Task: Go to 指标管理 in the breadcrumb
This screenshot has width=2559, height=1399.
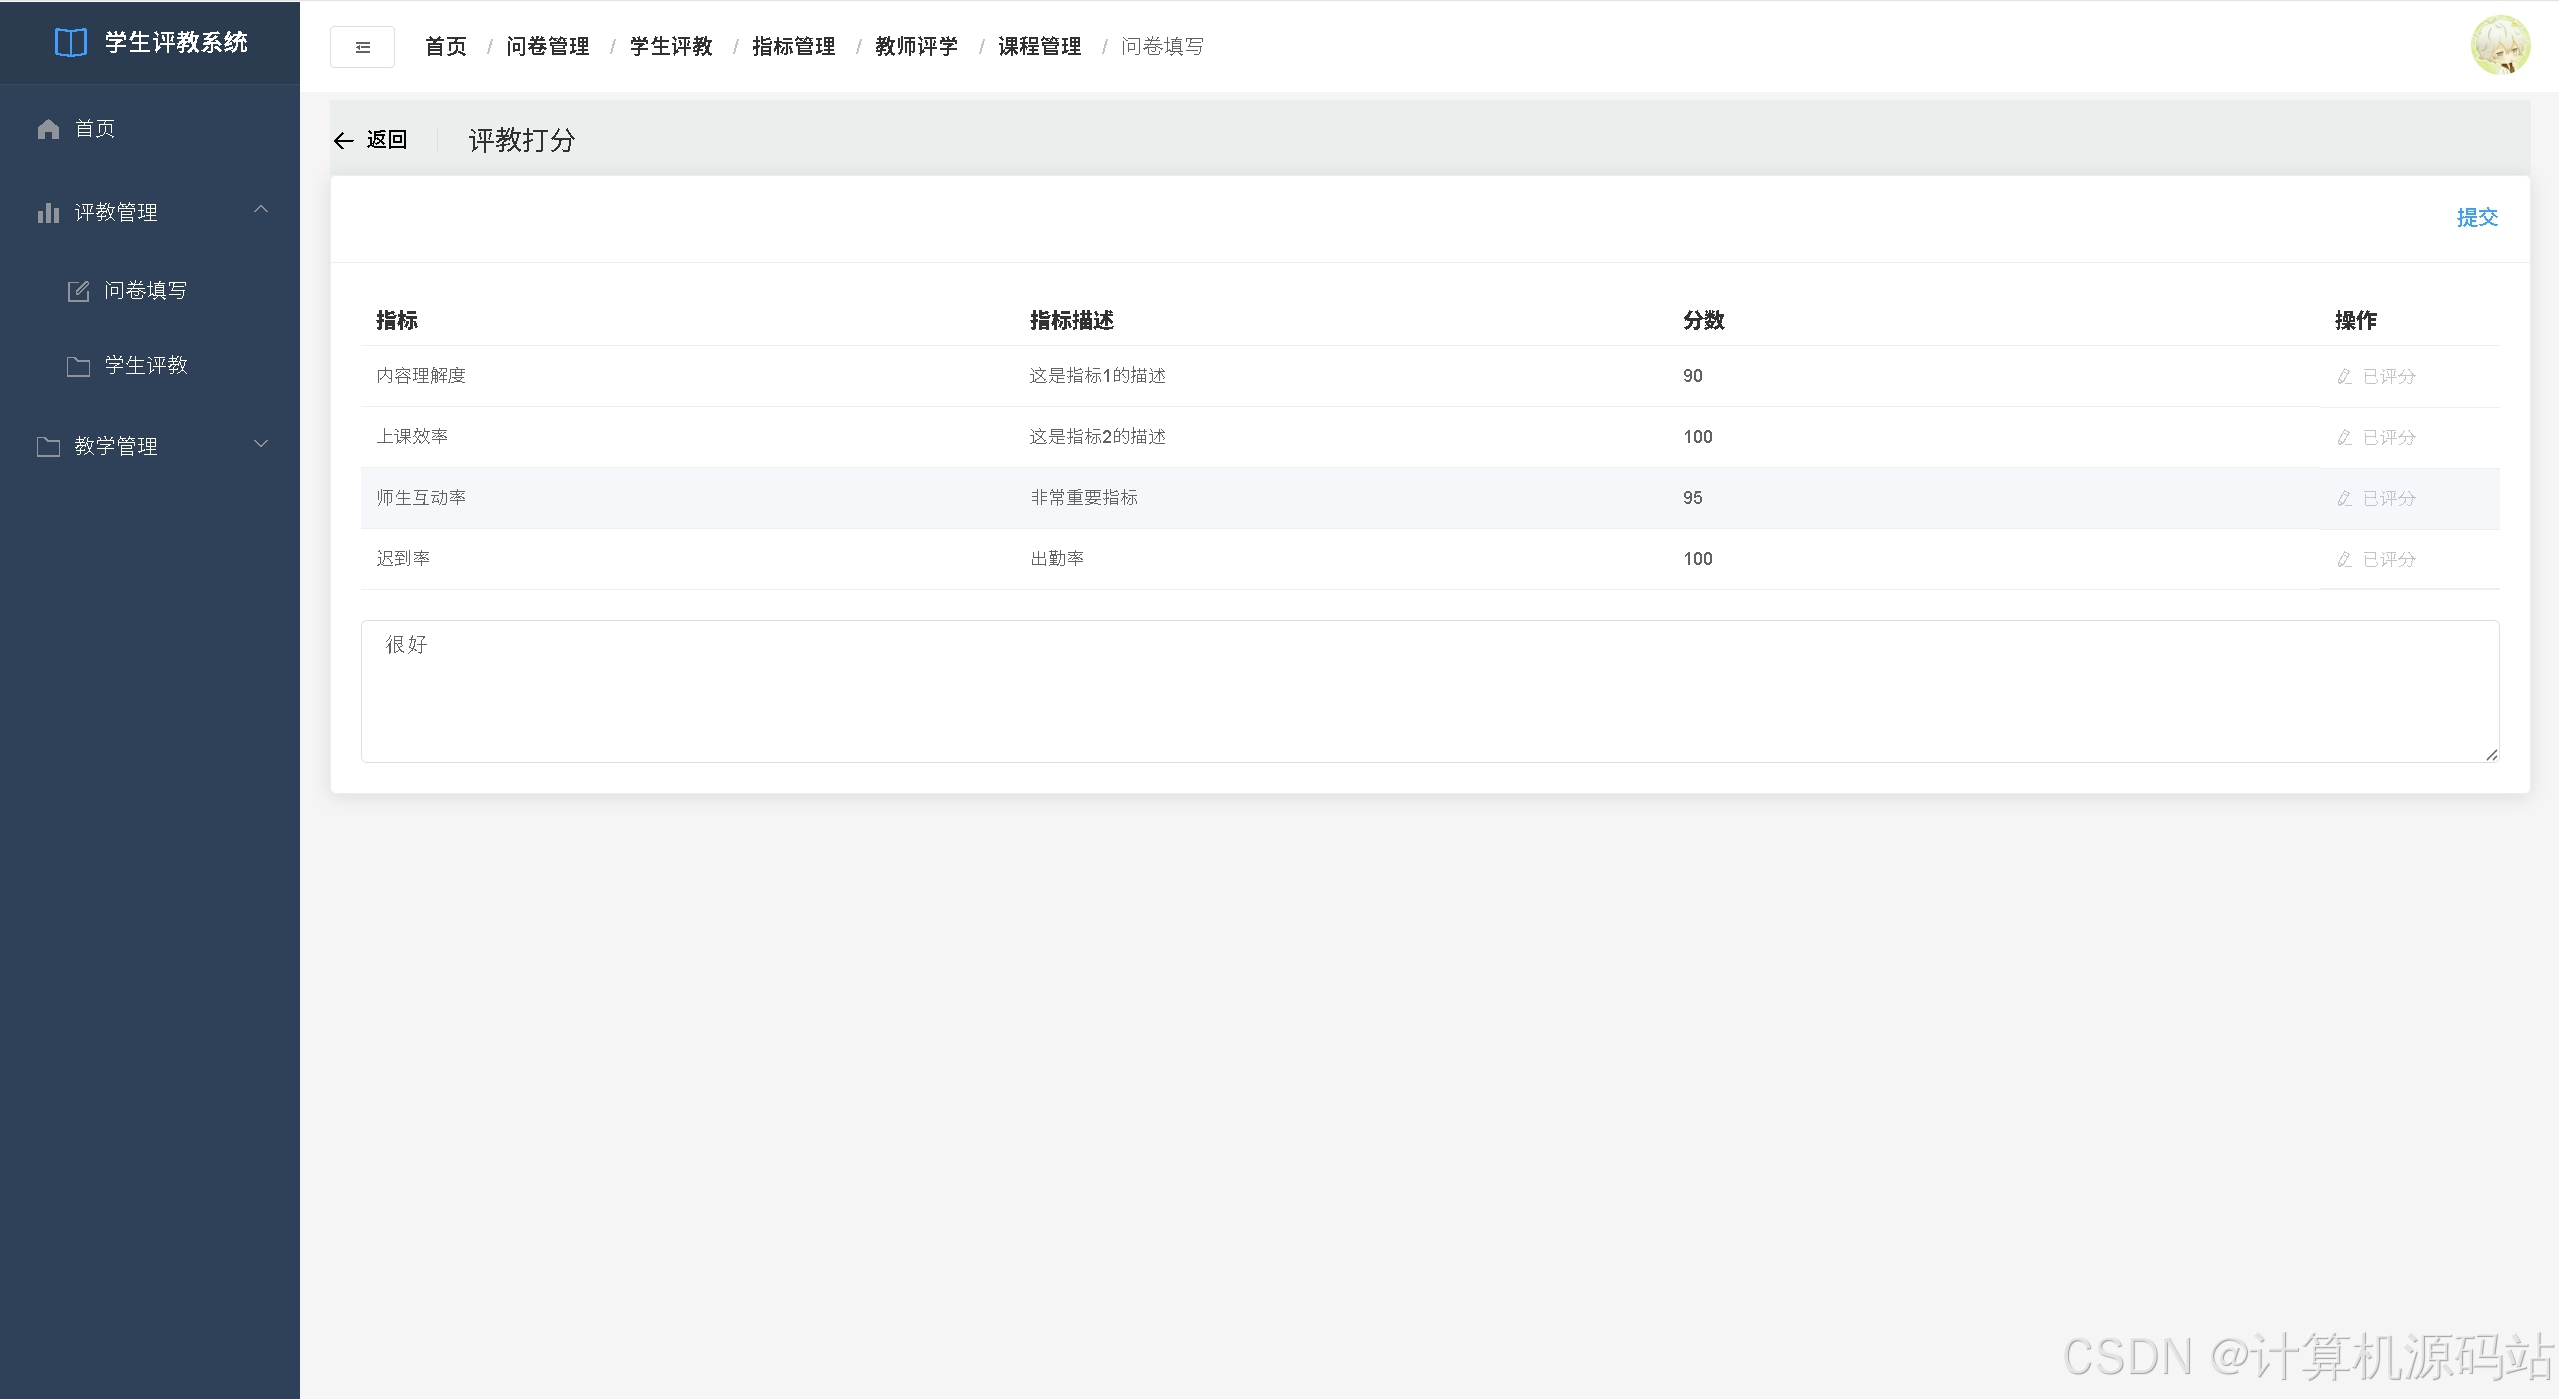Action: [x=793, y=47]
